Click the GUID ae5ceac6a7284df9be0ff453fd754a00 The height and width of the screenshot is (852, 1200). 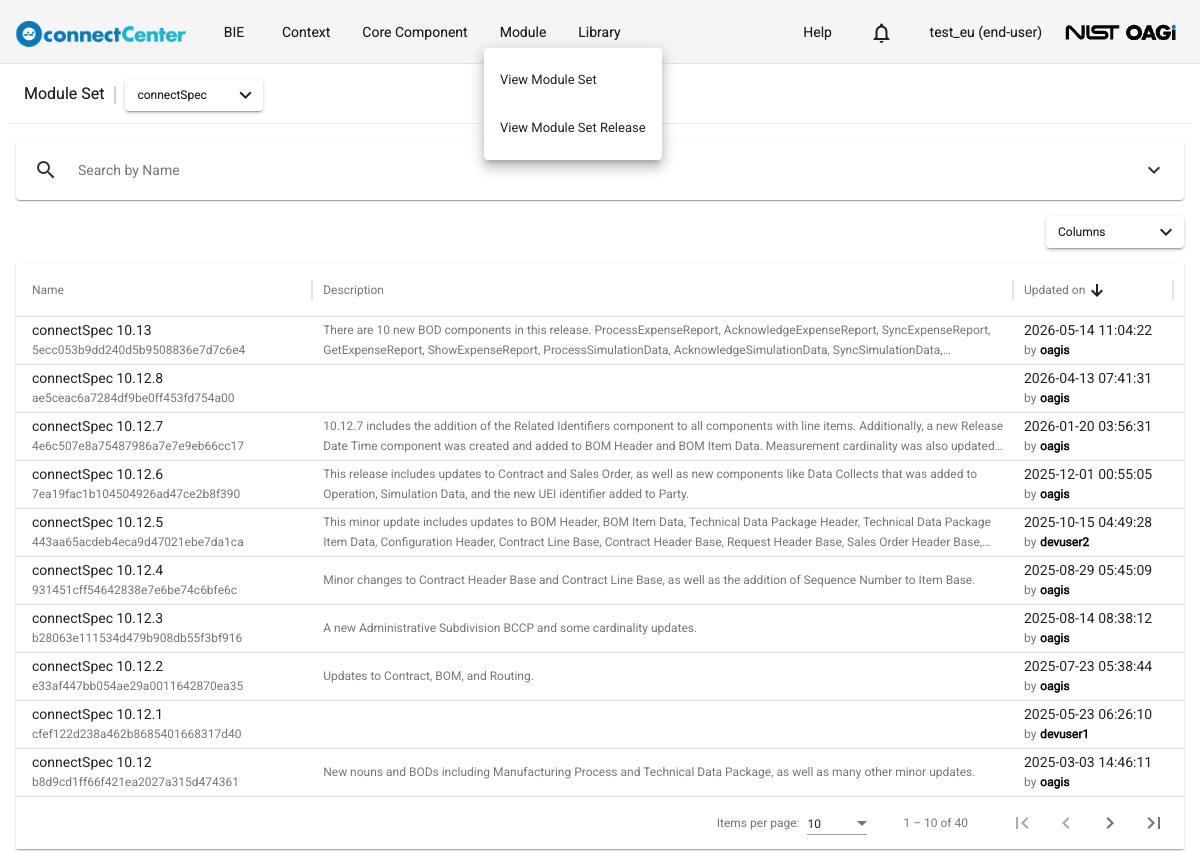pyautogui.click(x=133, y=398)
